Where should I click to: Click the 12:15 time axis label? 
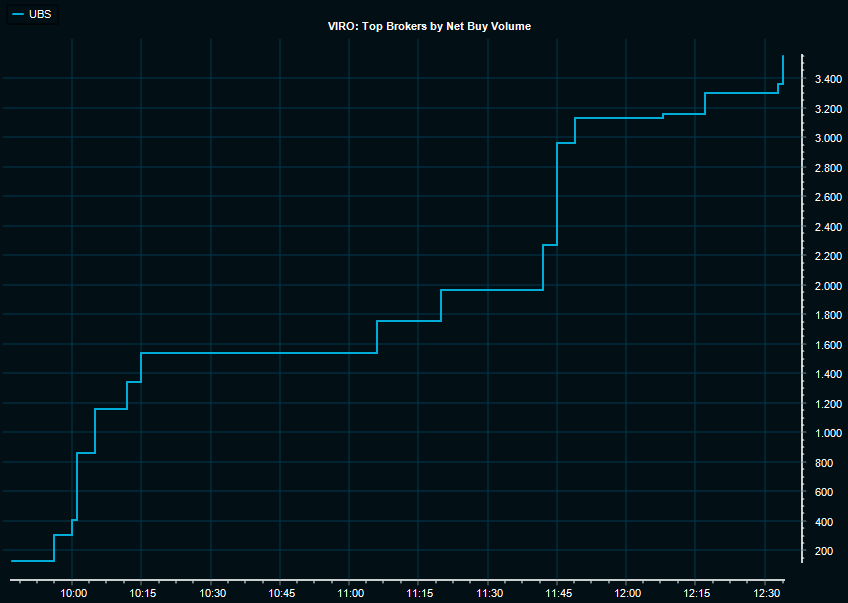[x=695, y=594]
